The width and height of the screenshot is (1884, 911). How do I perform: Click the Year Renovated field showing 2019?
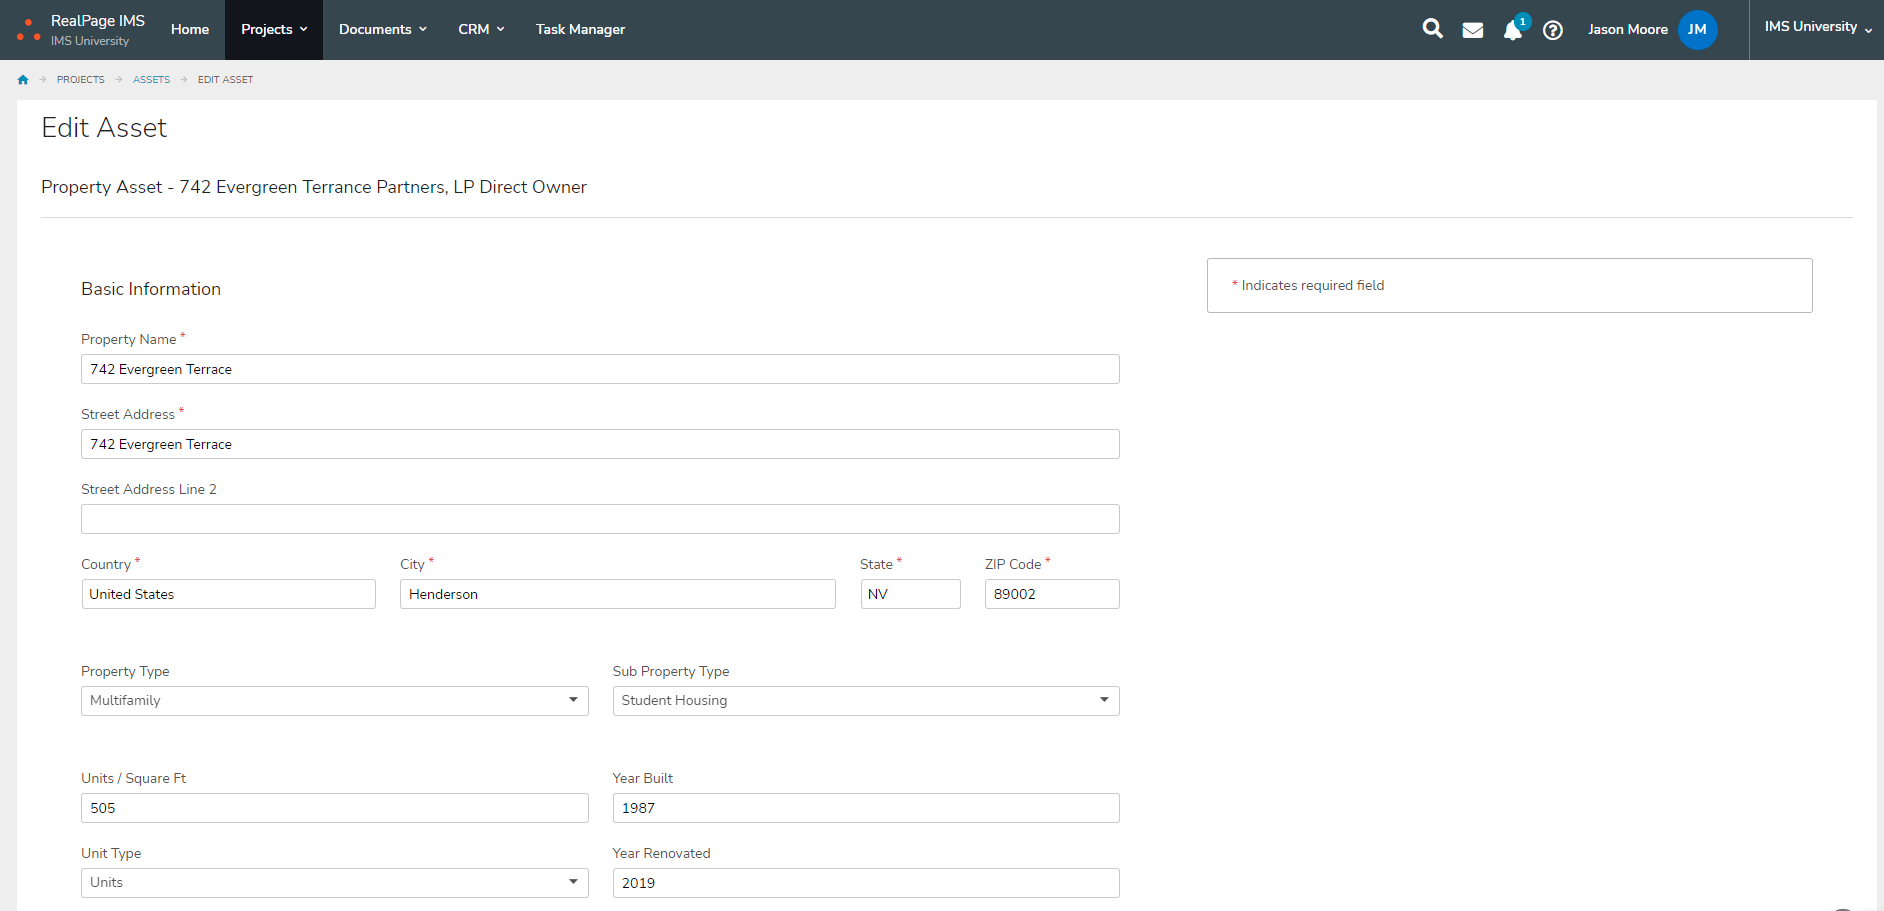[866, 883]
